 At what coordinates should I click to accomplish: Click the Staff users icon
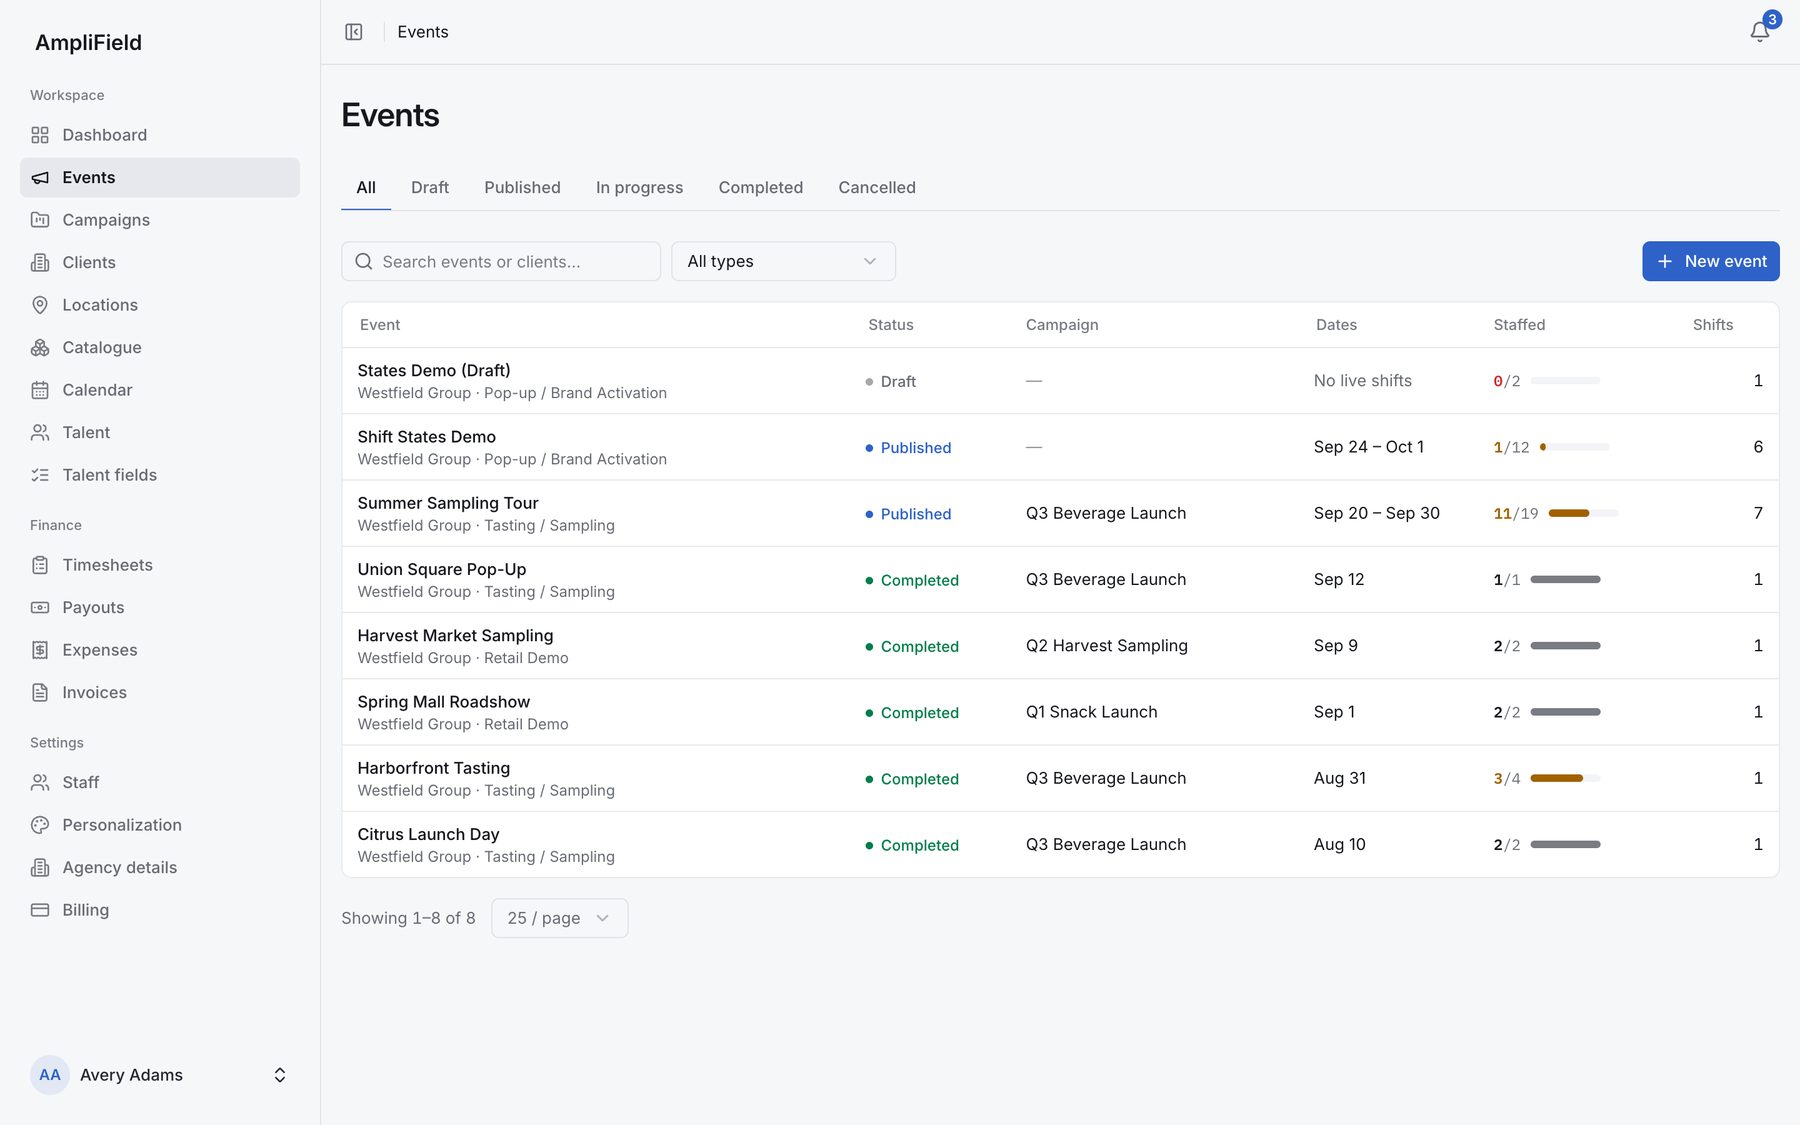coord(40,782)
